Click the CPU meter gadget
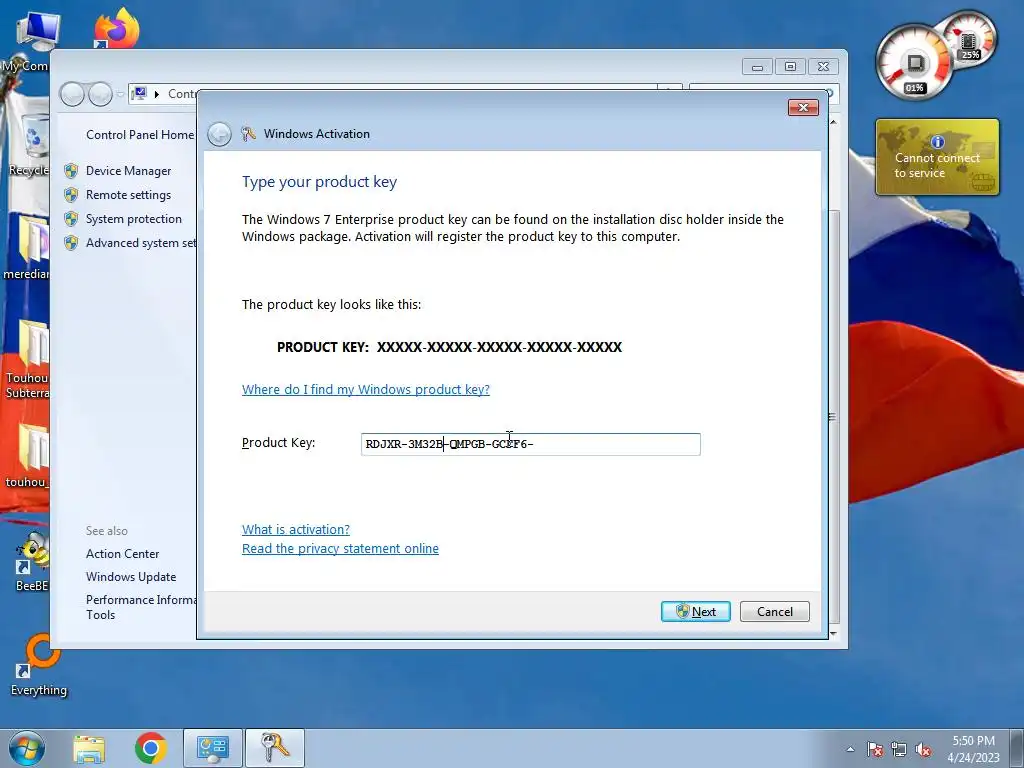Viewport: 1024px width, 768px height. pyautogui.click(x=914, y=63)
